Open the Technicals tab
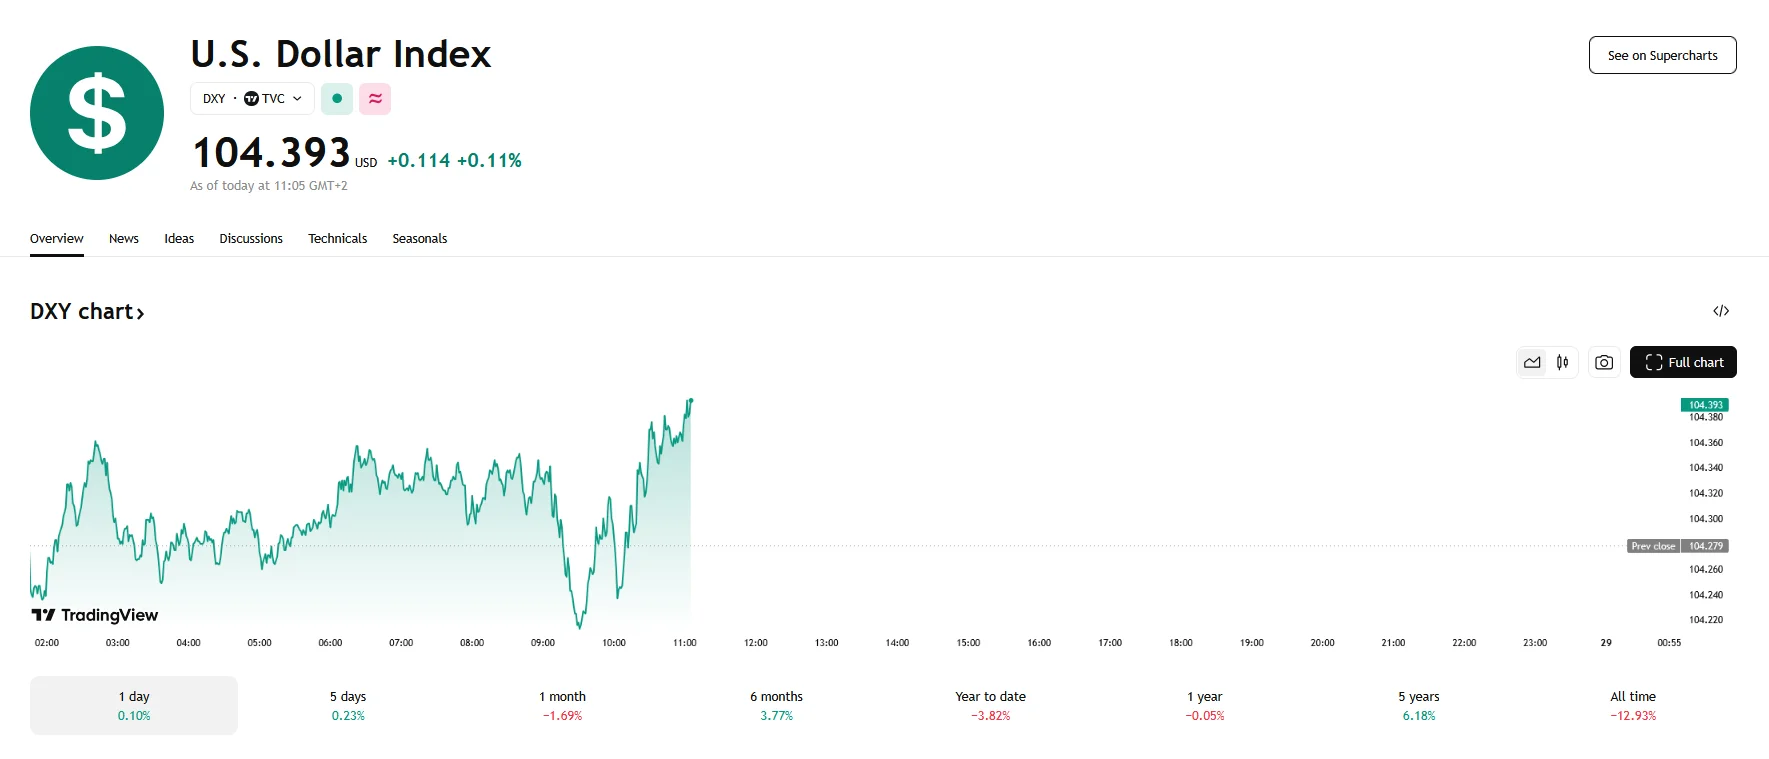 (337, 238)
